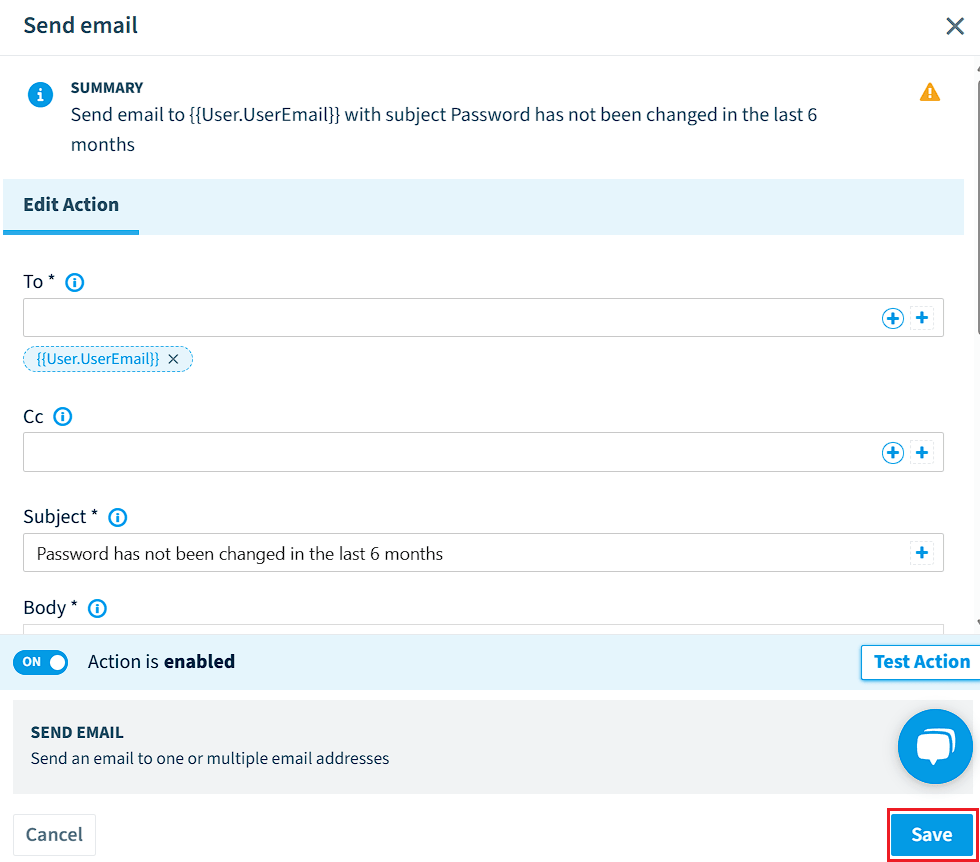Image resolution: width=980 pixels, height=862 pixels.
Task: Click the circled plus icon in Cc field
Action: (x=892, y=453)
